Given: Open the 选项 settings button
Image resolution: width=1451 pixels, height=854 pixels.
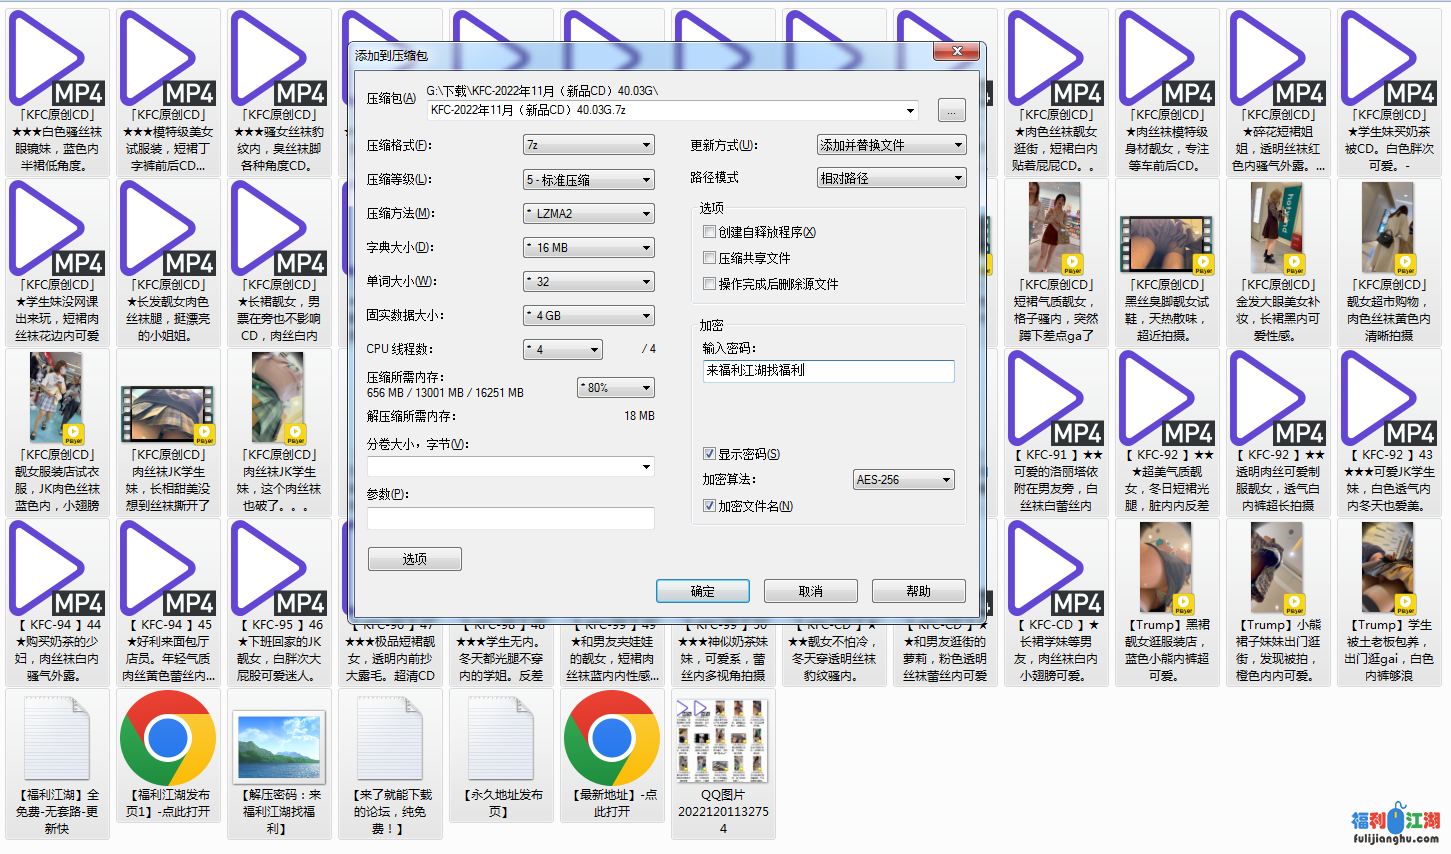Looking at the screenshot, I should point(414,558).
